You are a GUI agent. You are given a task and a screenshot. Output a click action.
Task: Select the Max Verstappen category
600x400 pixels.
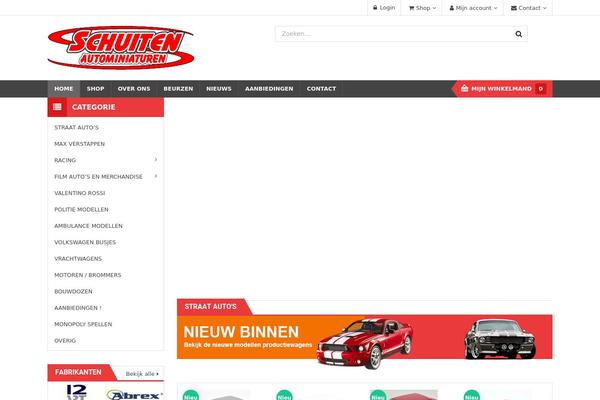[x=80, y=144]
